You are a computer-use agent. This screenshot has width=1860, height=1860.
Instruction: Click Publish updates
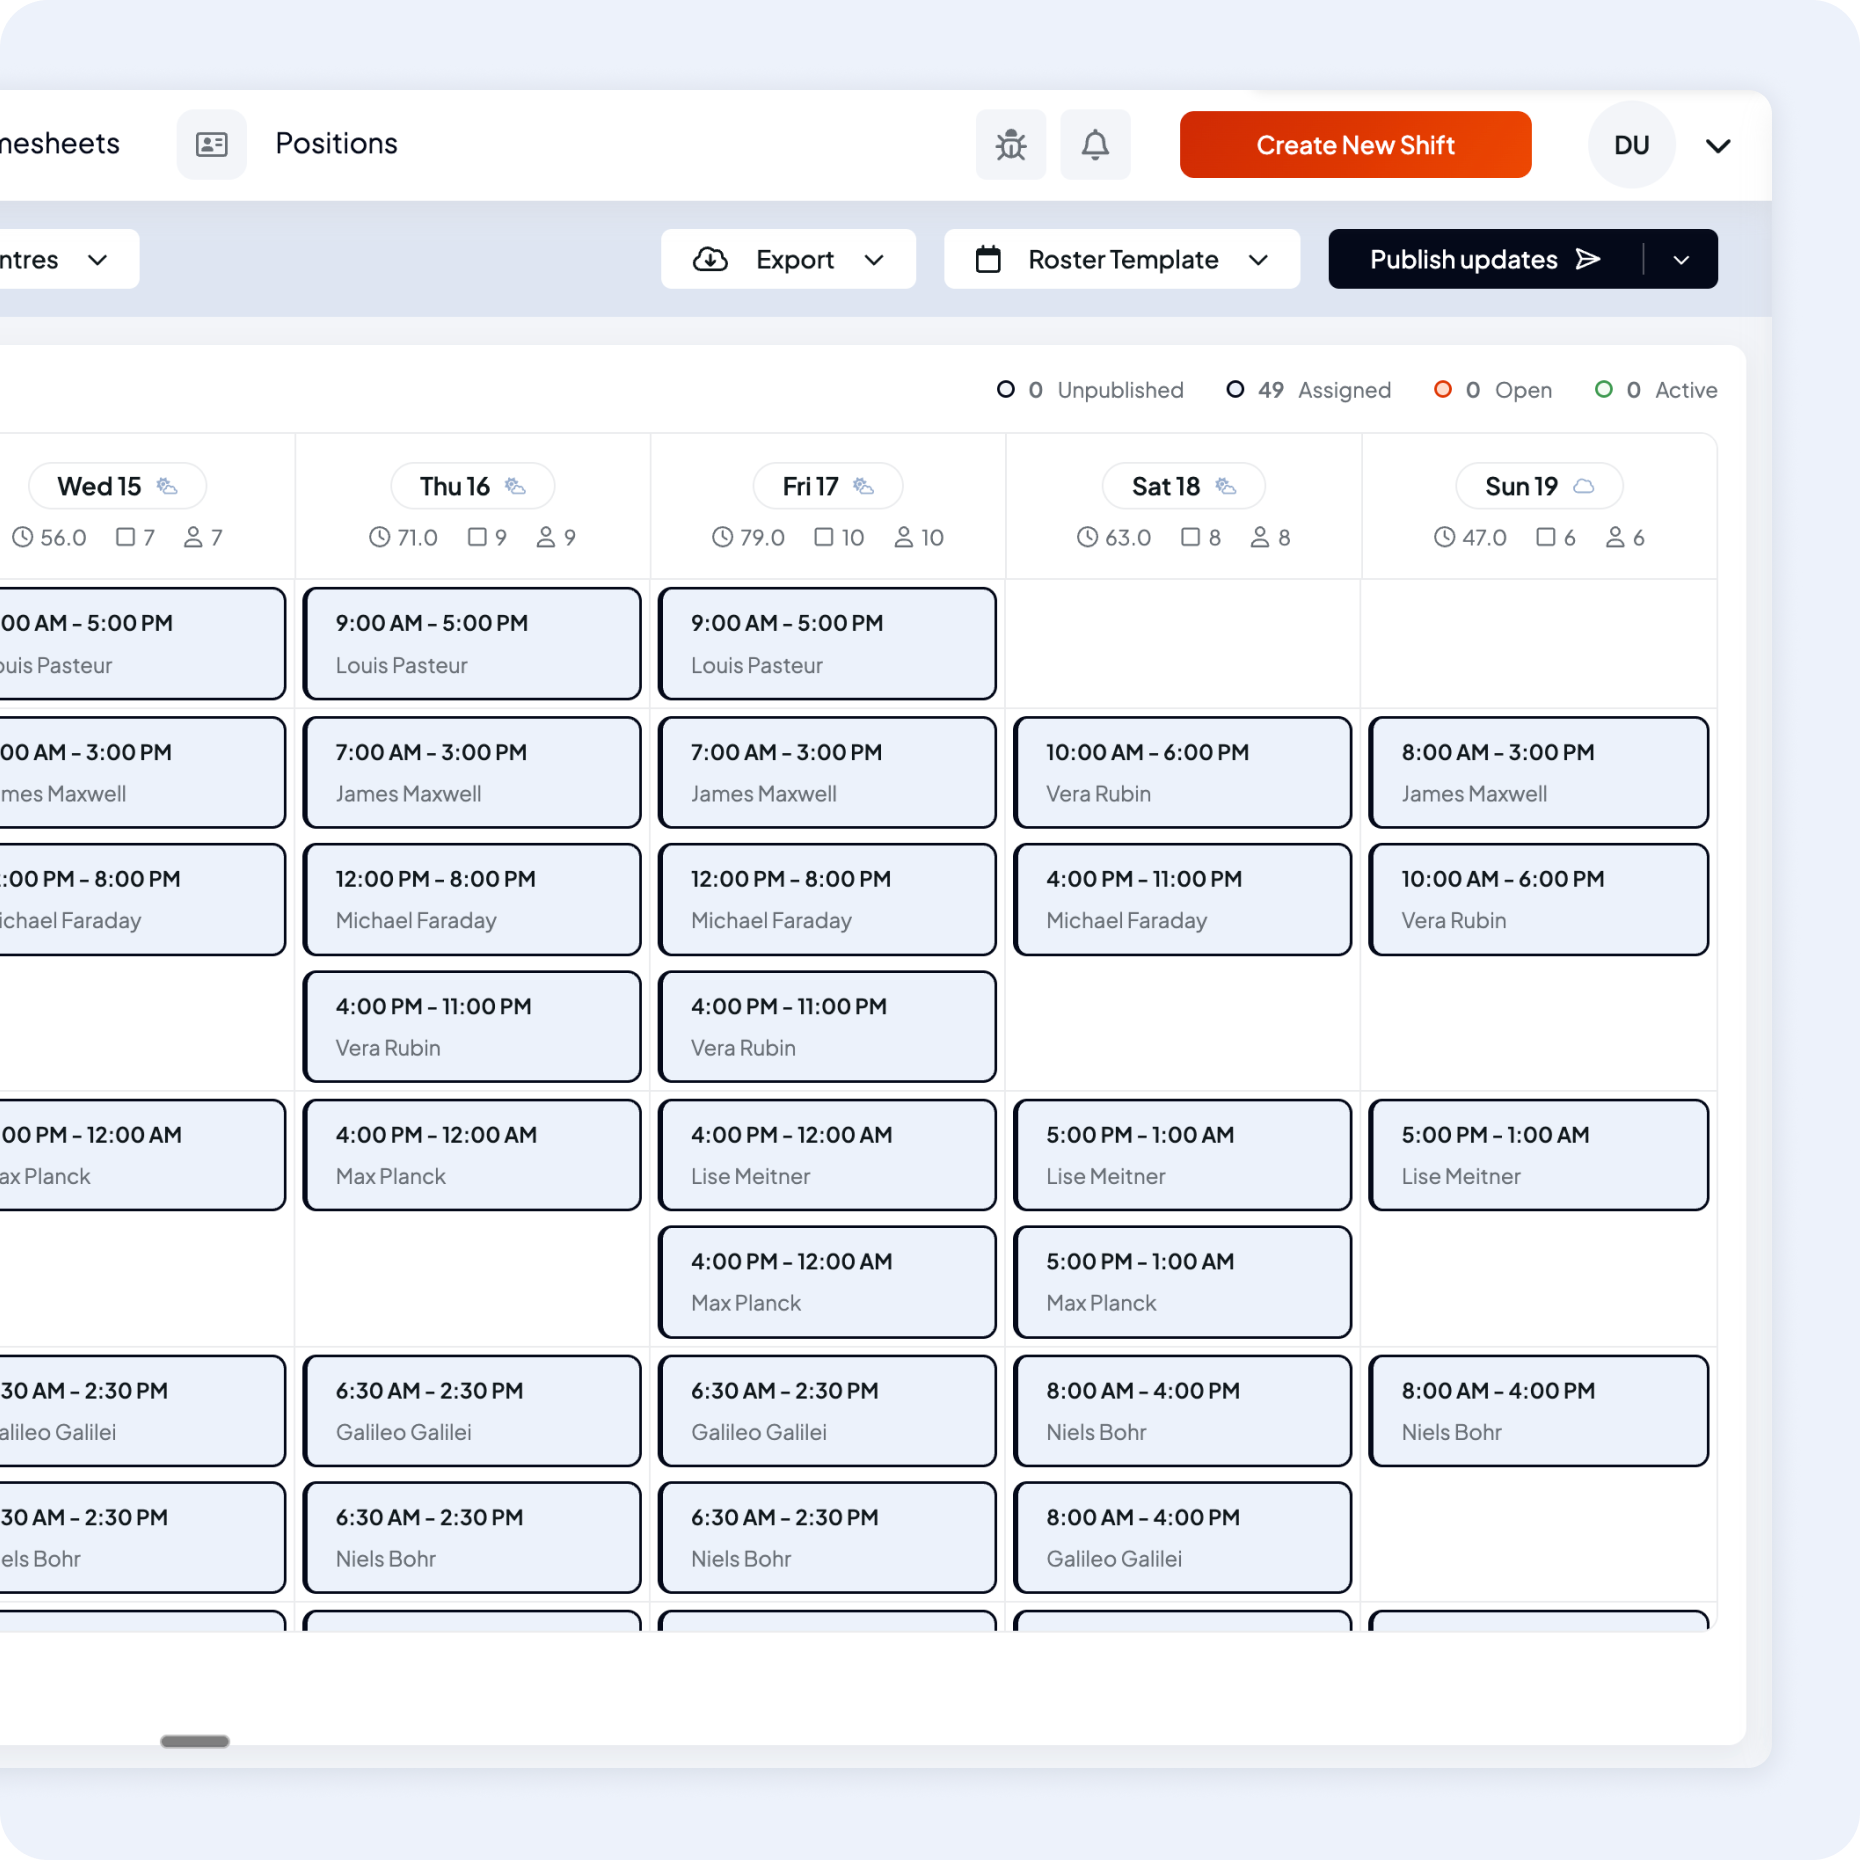[1463, 259]
